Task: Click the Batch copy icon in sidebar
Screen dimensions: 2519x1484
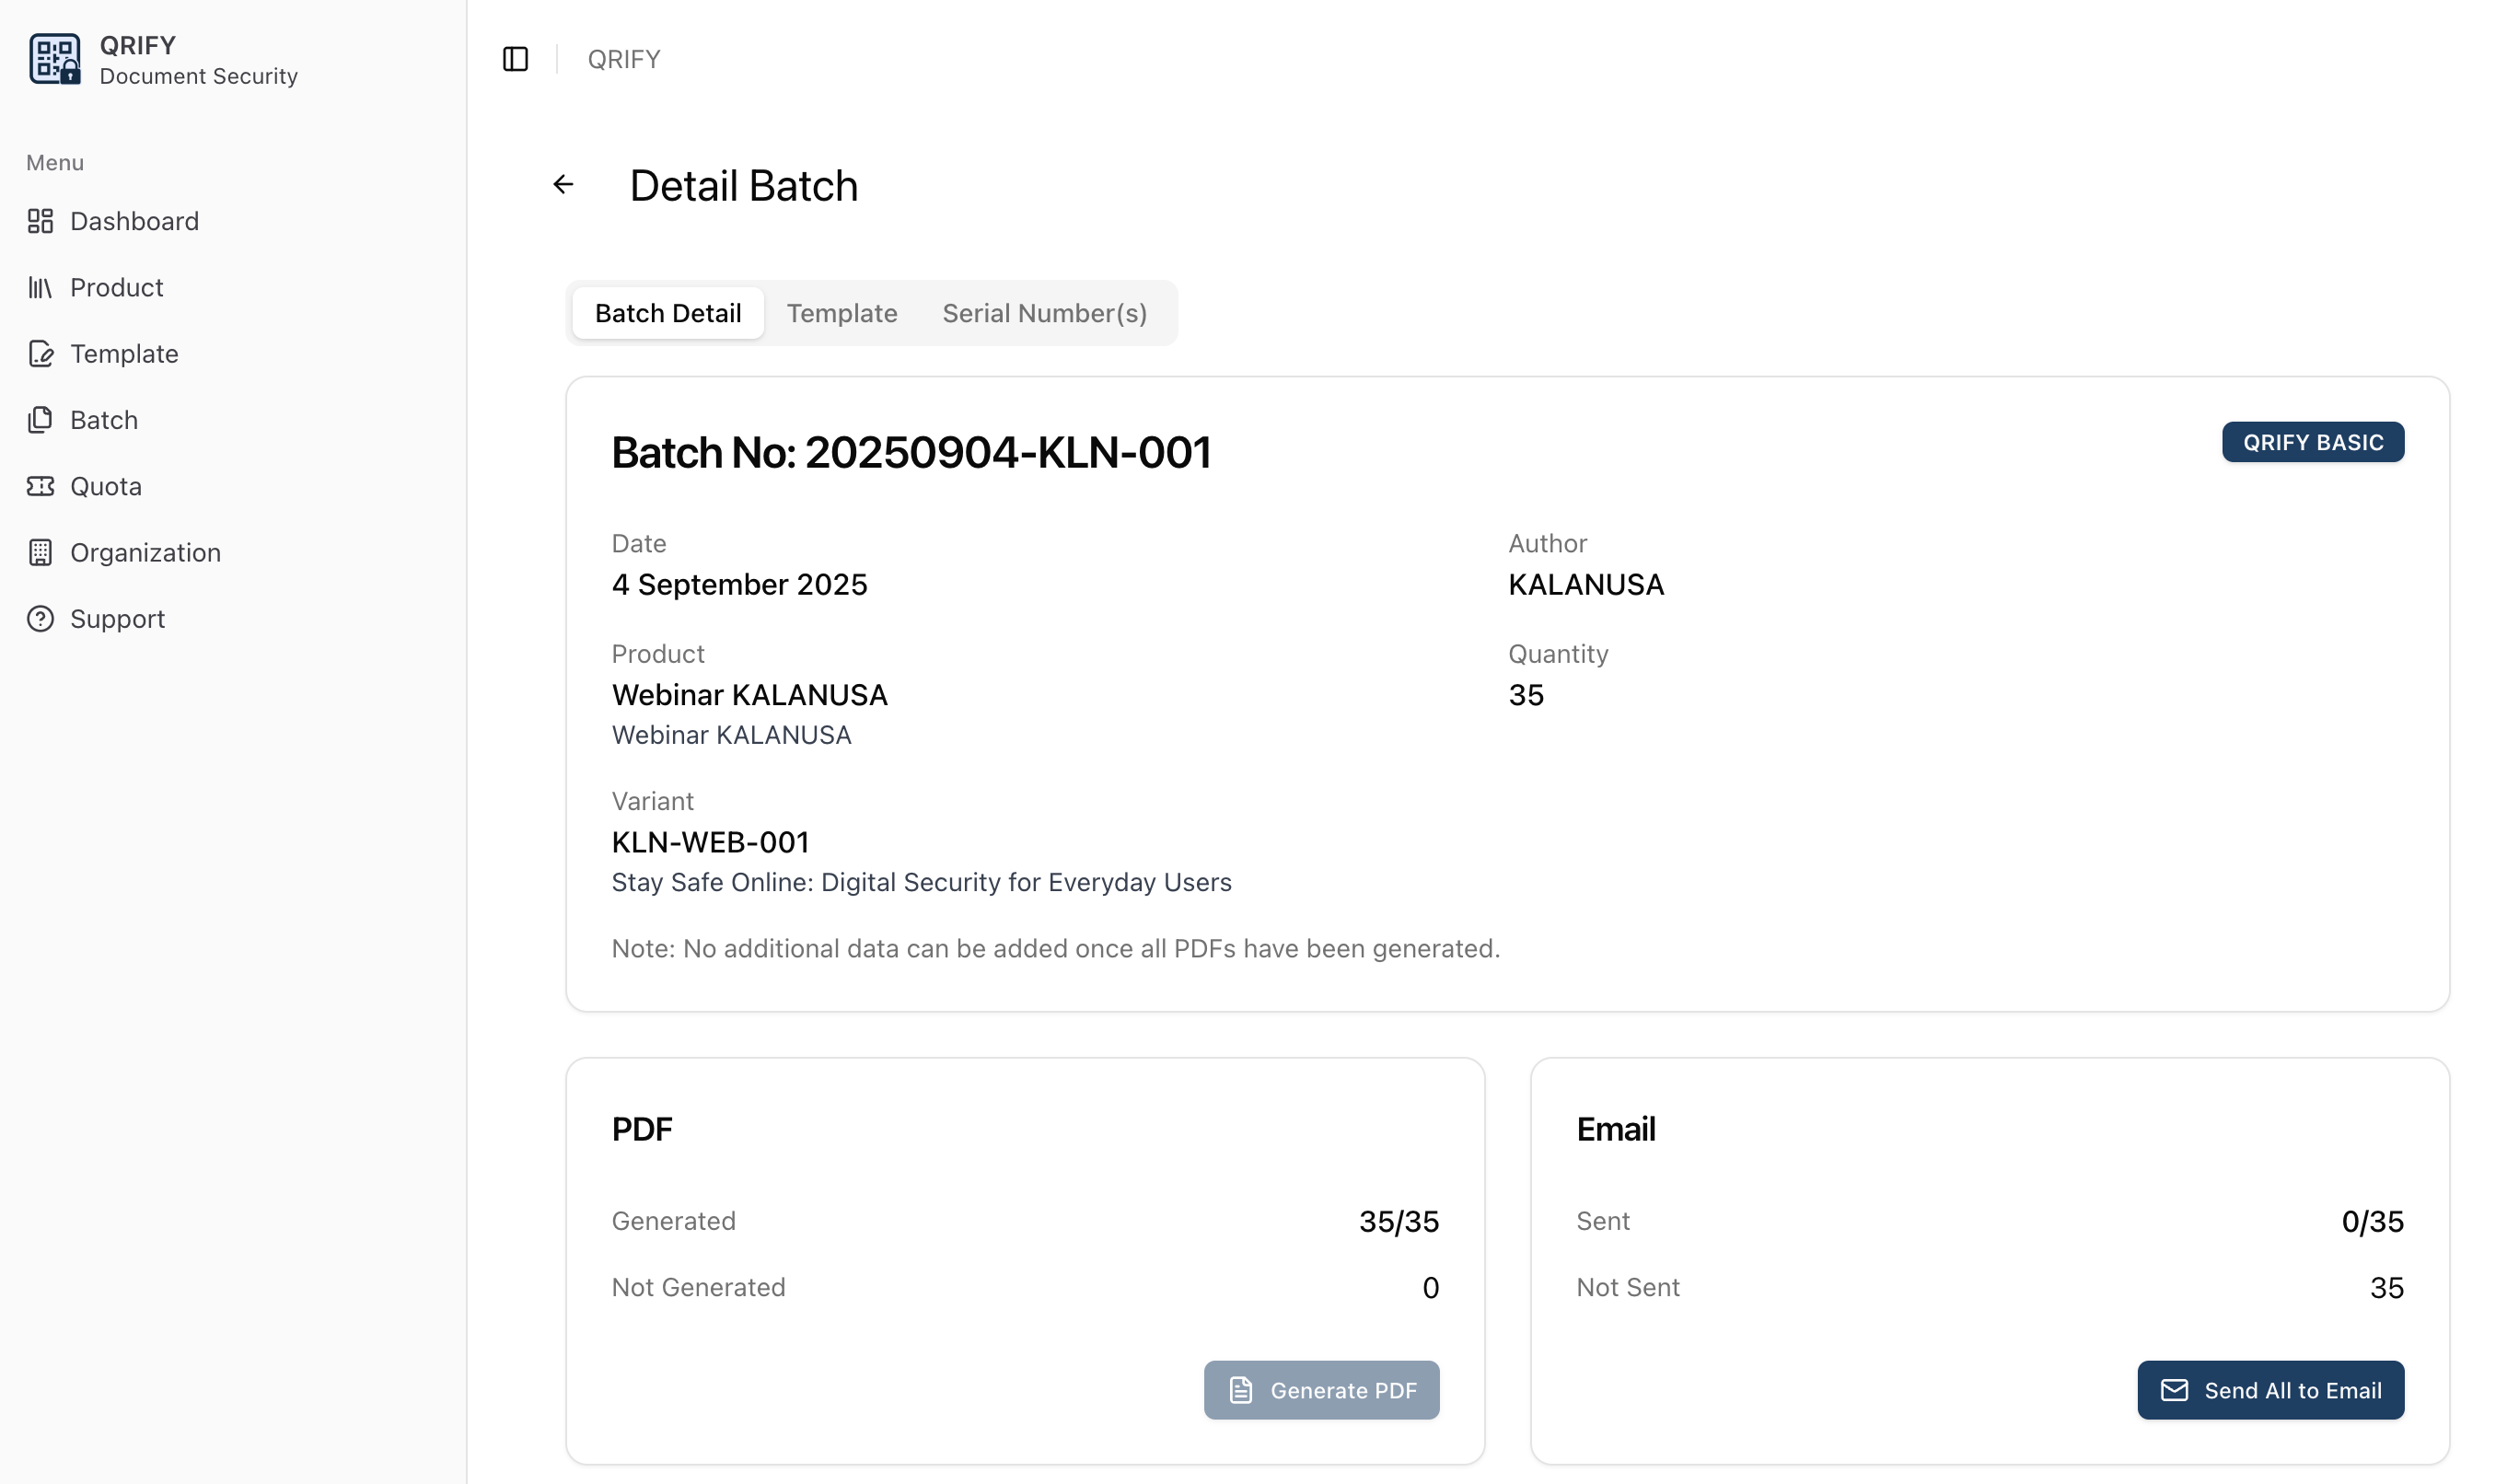Action: click(40, 420)
